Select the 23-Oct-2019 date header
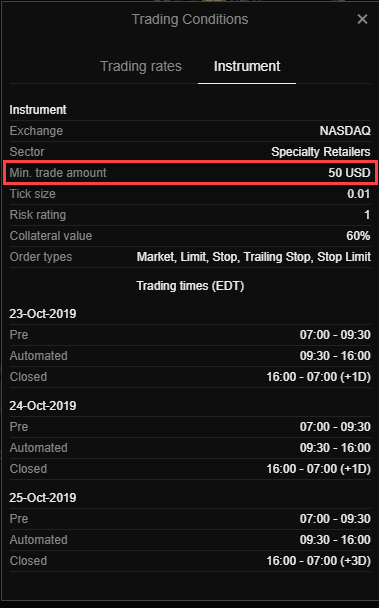This screenshot has width=379, height=609. [x=43, y=313]
